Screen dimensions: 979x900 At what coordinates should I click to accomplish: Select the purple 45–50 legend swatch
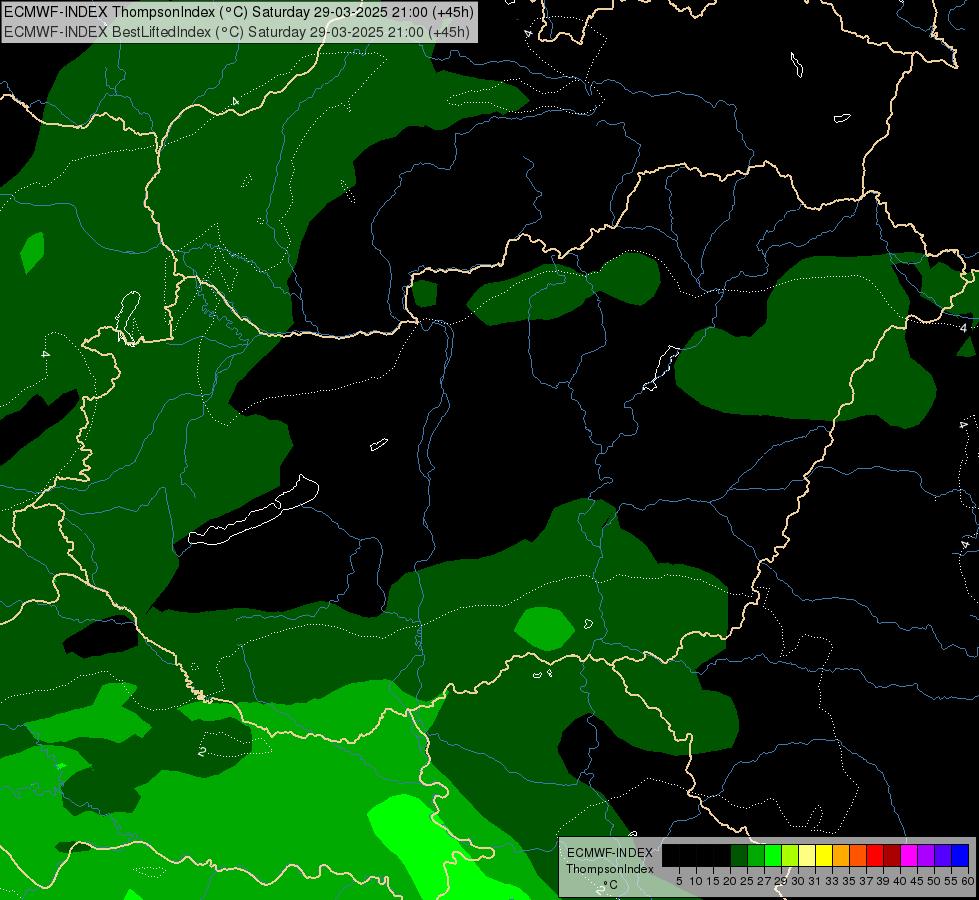coord(926,855)
